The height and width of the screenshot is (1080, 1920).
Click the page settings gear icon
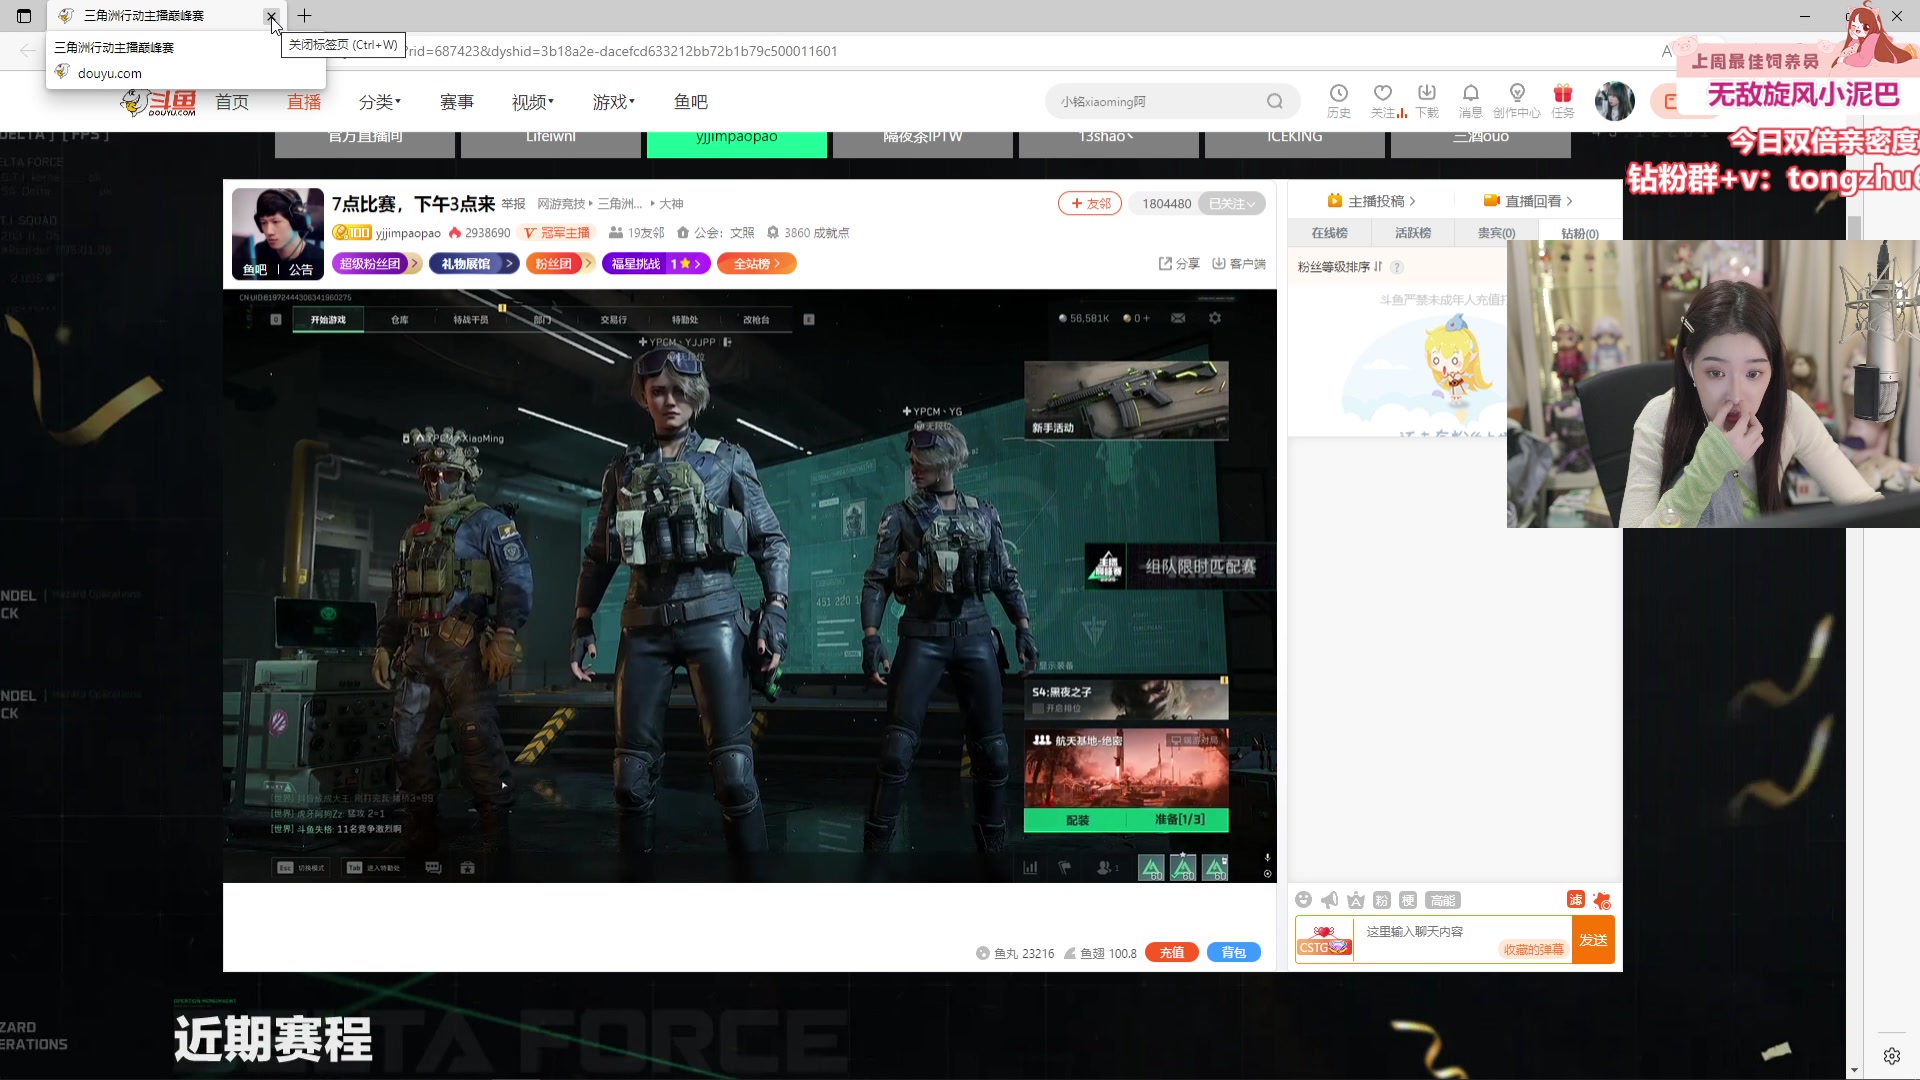(1891, 1056)
